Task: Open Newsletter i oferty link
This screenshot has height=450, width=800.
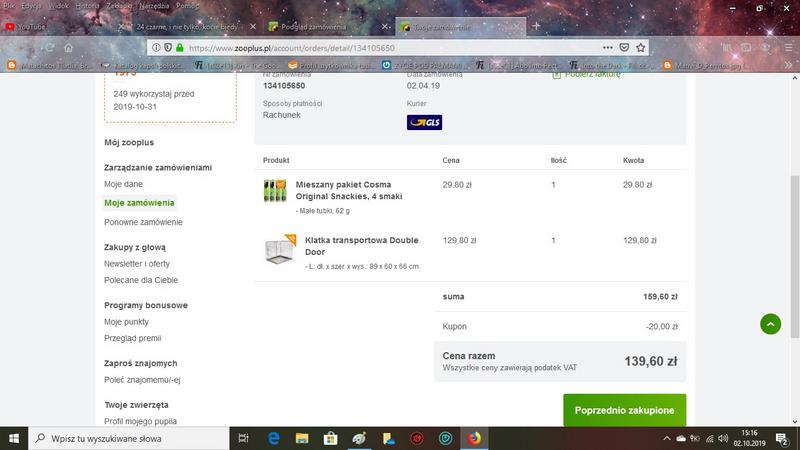Action: (137, 264)
